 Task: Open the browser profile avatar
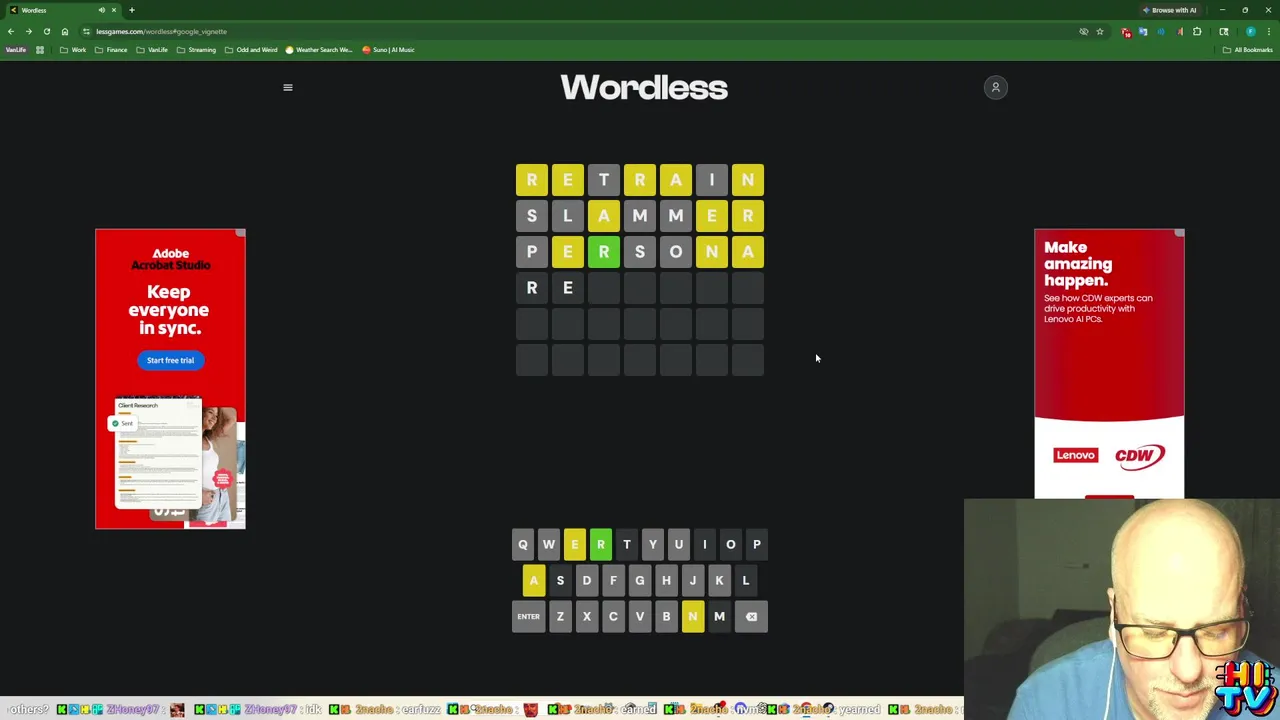[1251, 32]
